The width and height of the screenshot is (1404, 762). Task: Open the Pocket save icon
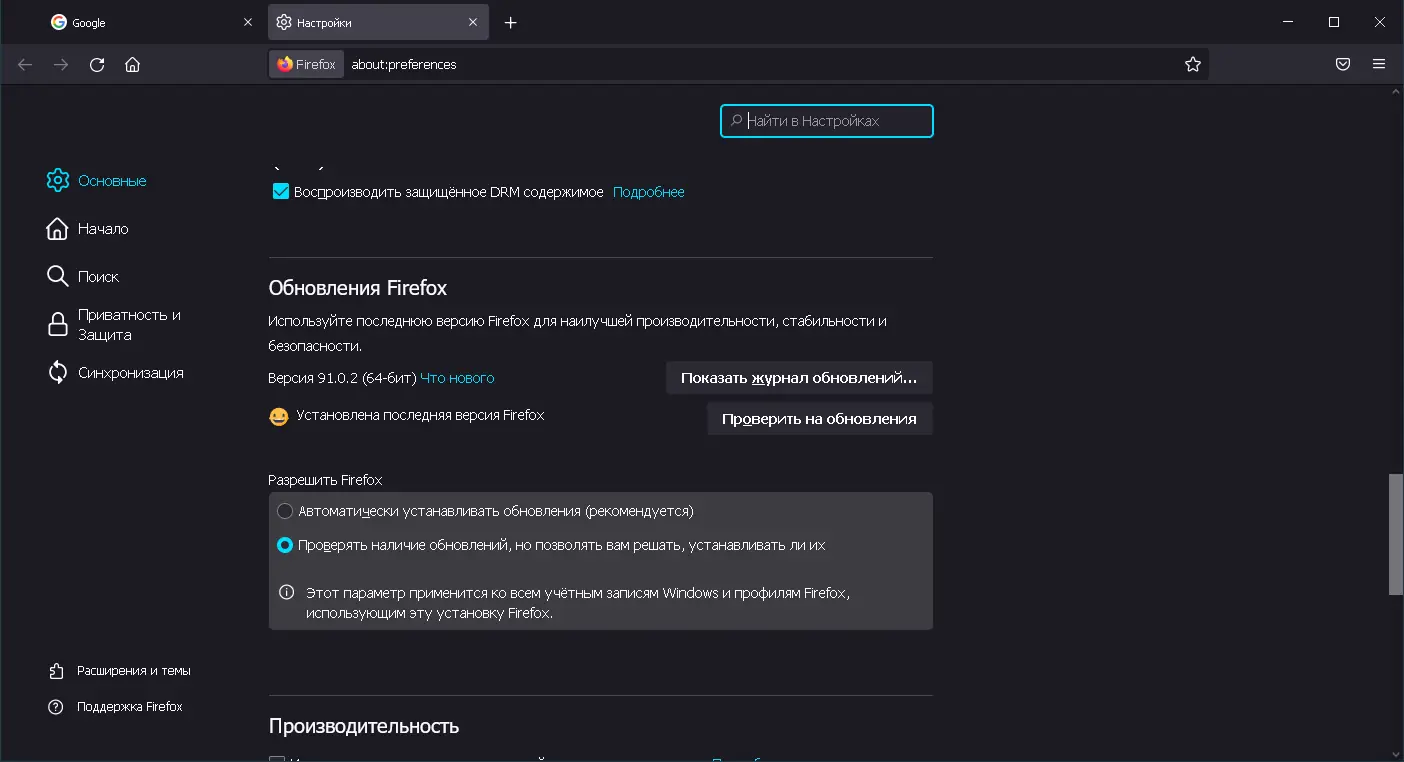click(1343, 65)
